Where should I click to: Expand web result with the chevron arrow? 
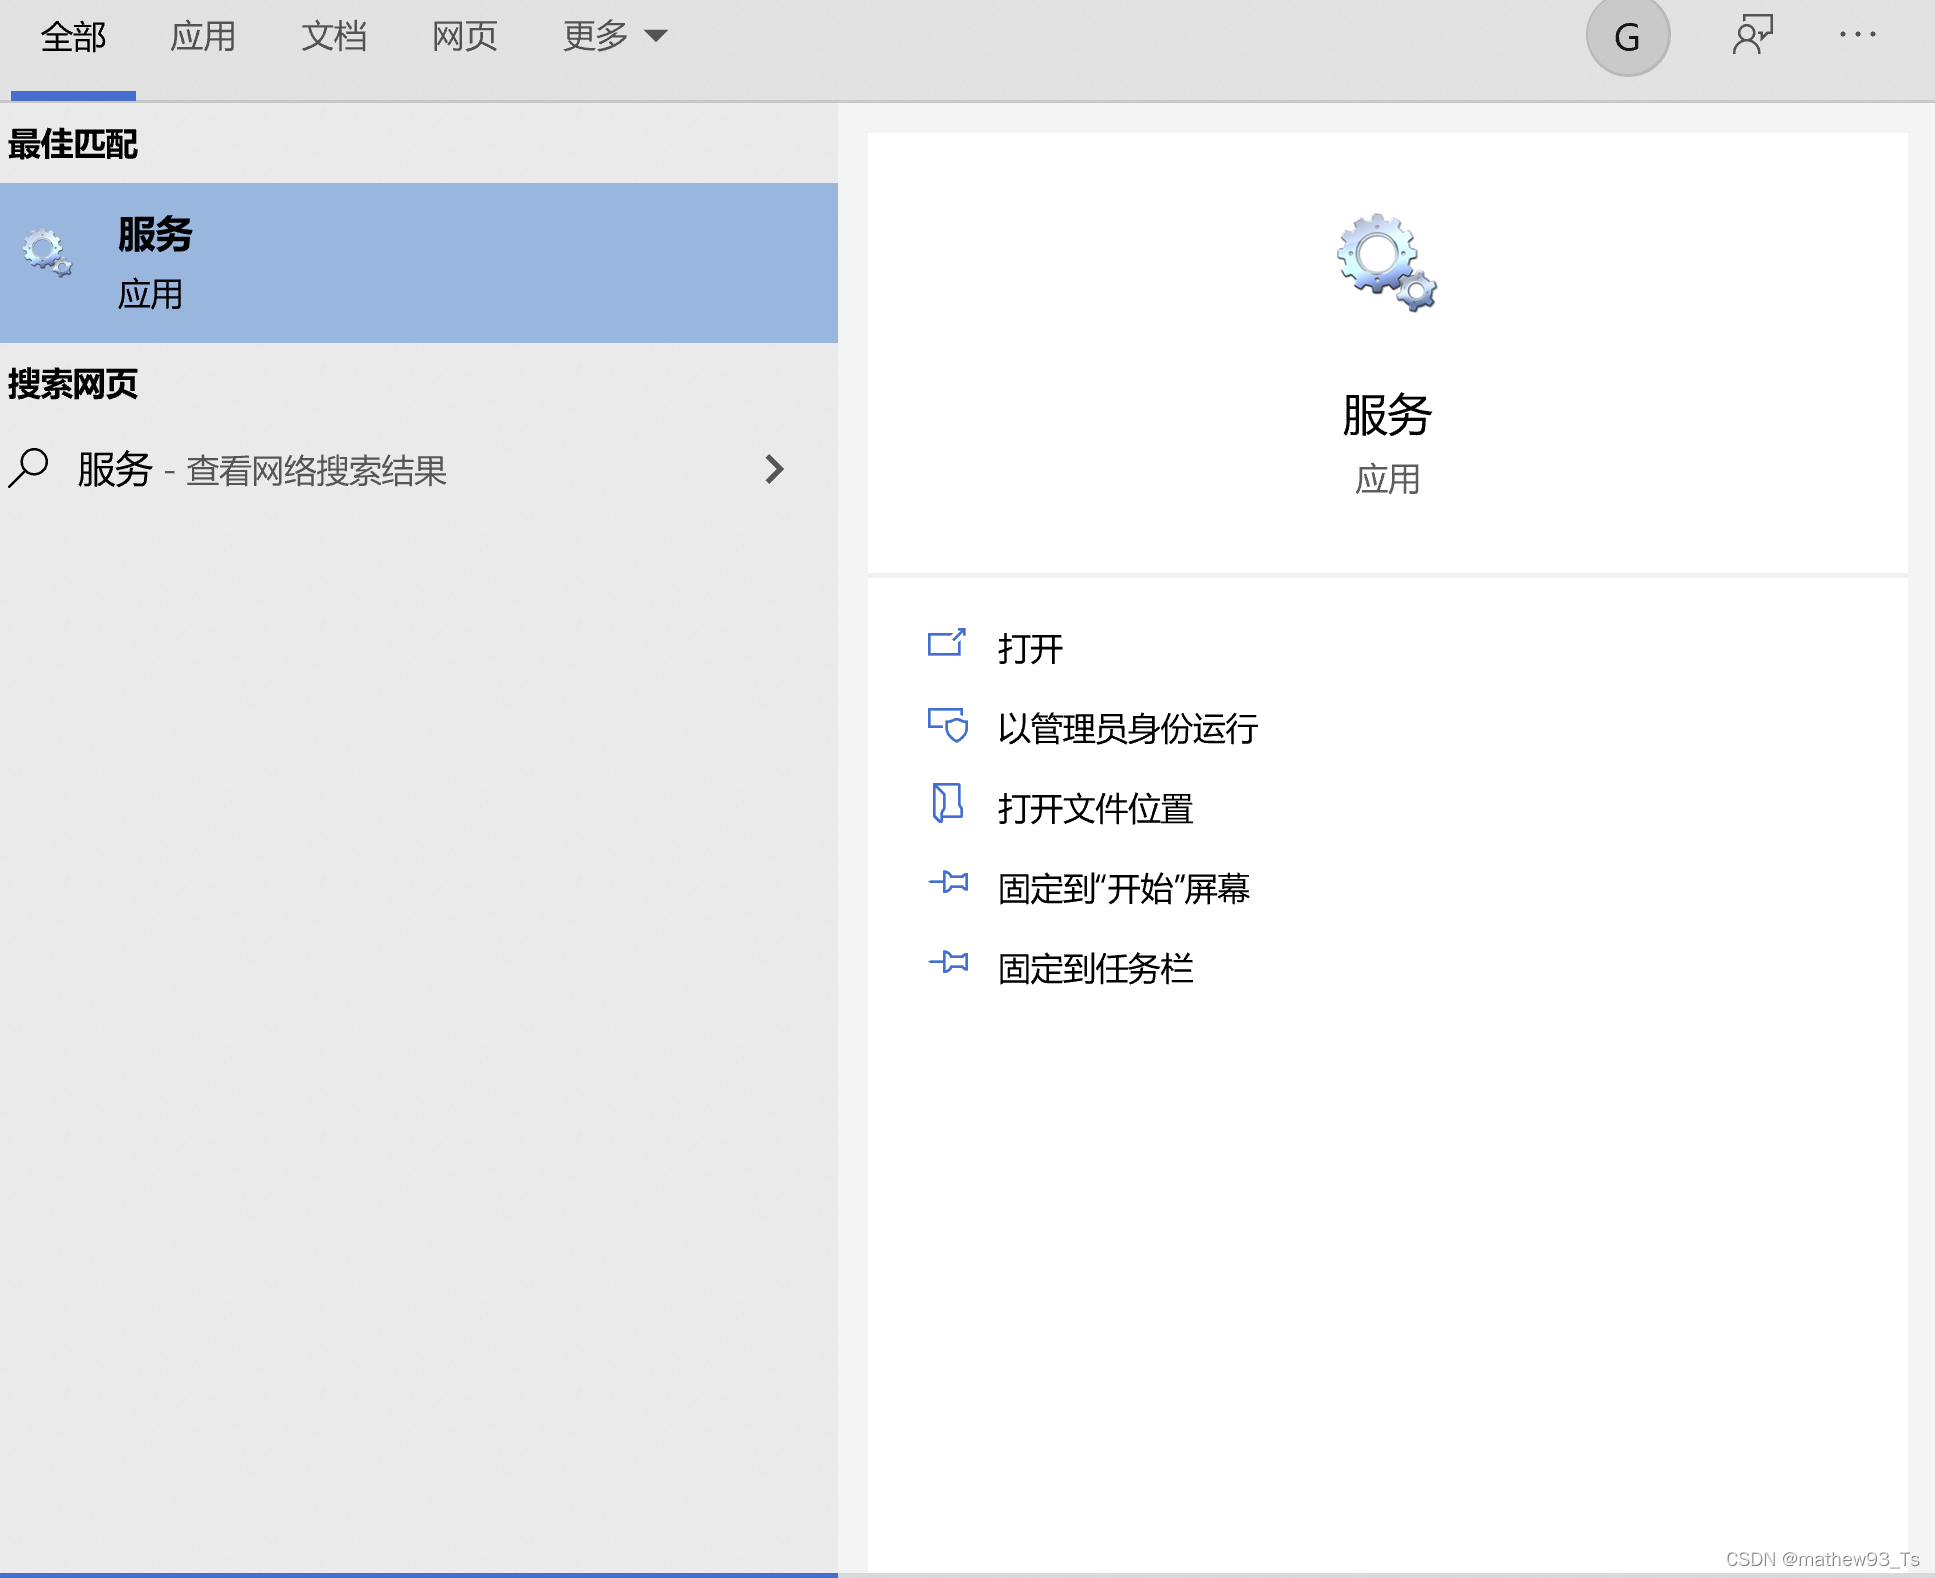(774, 469)
